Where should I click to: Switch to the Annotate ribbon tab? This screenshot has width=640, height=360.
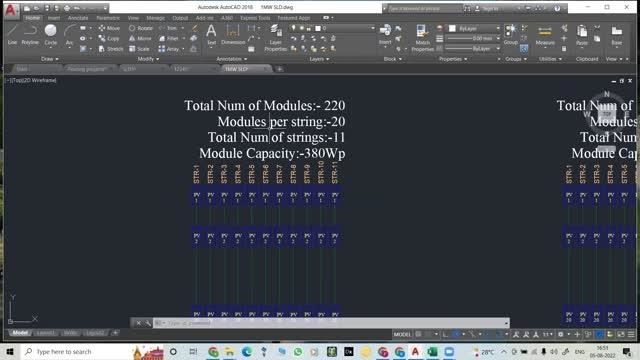[x=78, y=18]
